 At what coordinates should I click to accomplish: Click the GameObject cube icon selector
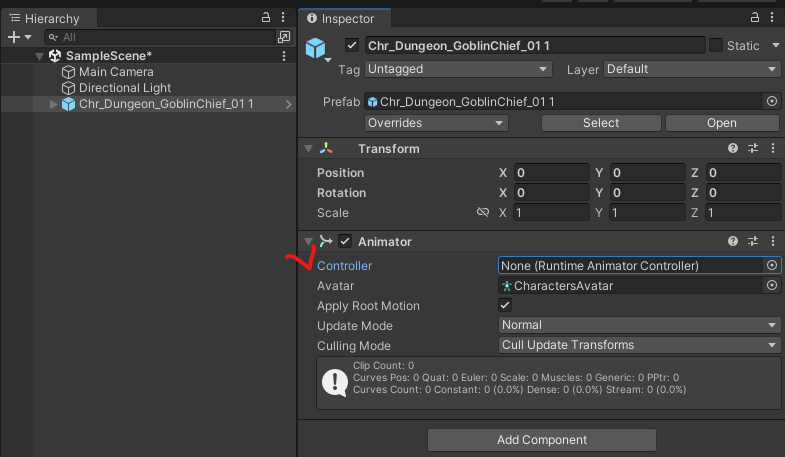click(x=317, y=49)
